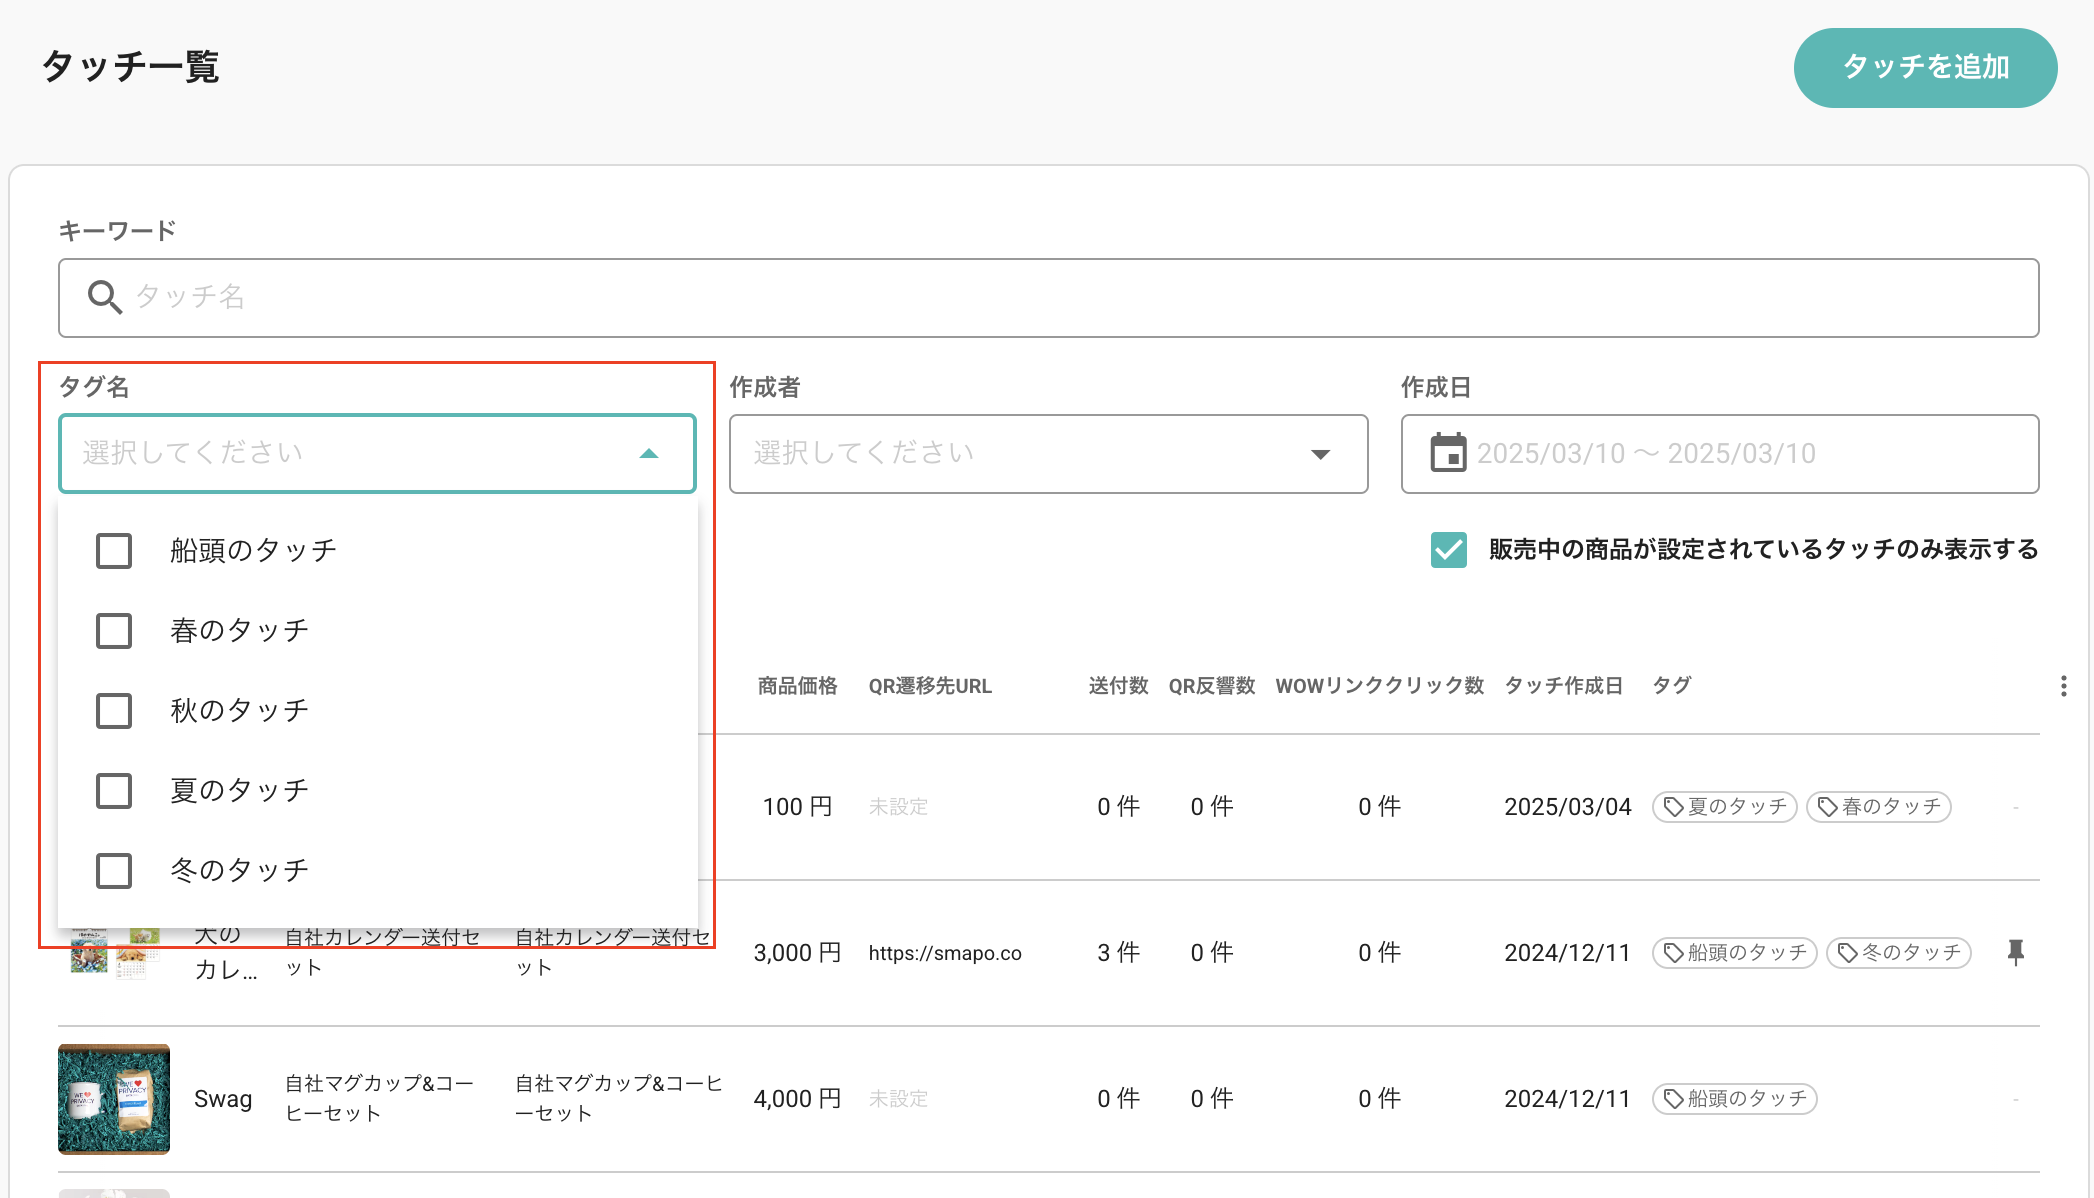Click the 4,000 円 price cell

(x=797, y=1099)
